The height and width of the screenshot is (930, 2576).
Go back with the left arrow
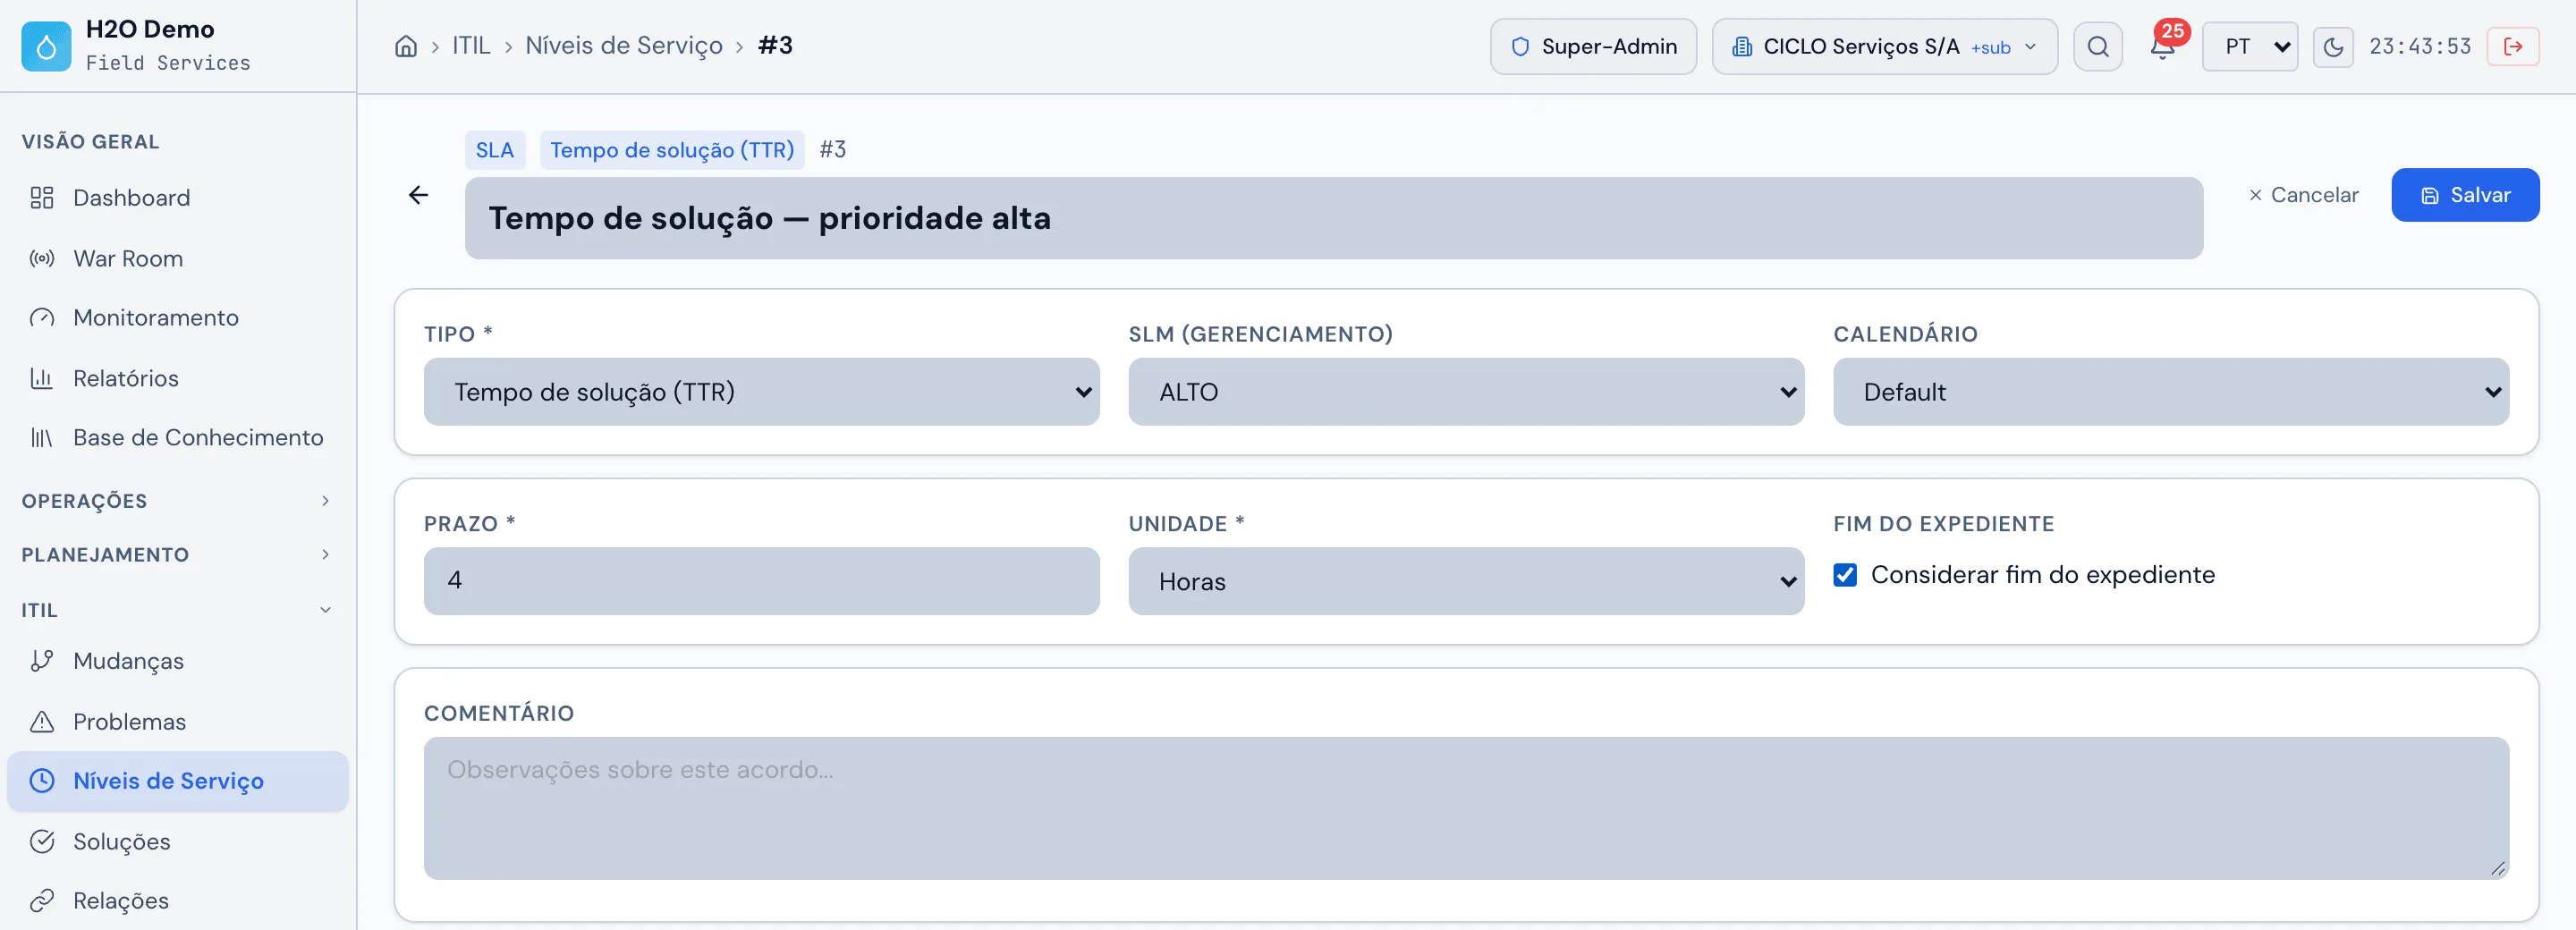click(x=419, y=195)
